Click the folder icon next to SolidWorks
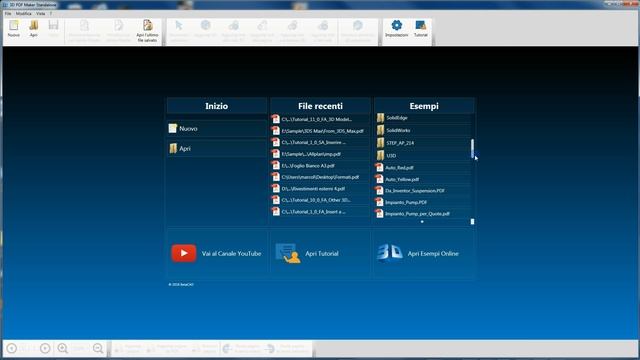This screenshot has width=640, height=360. point(380,130)
